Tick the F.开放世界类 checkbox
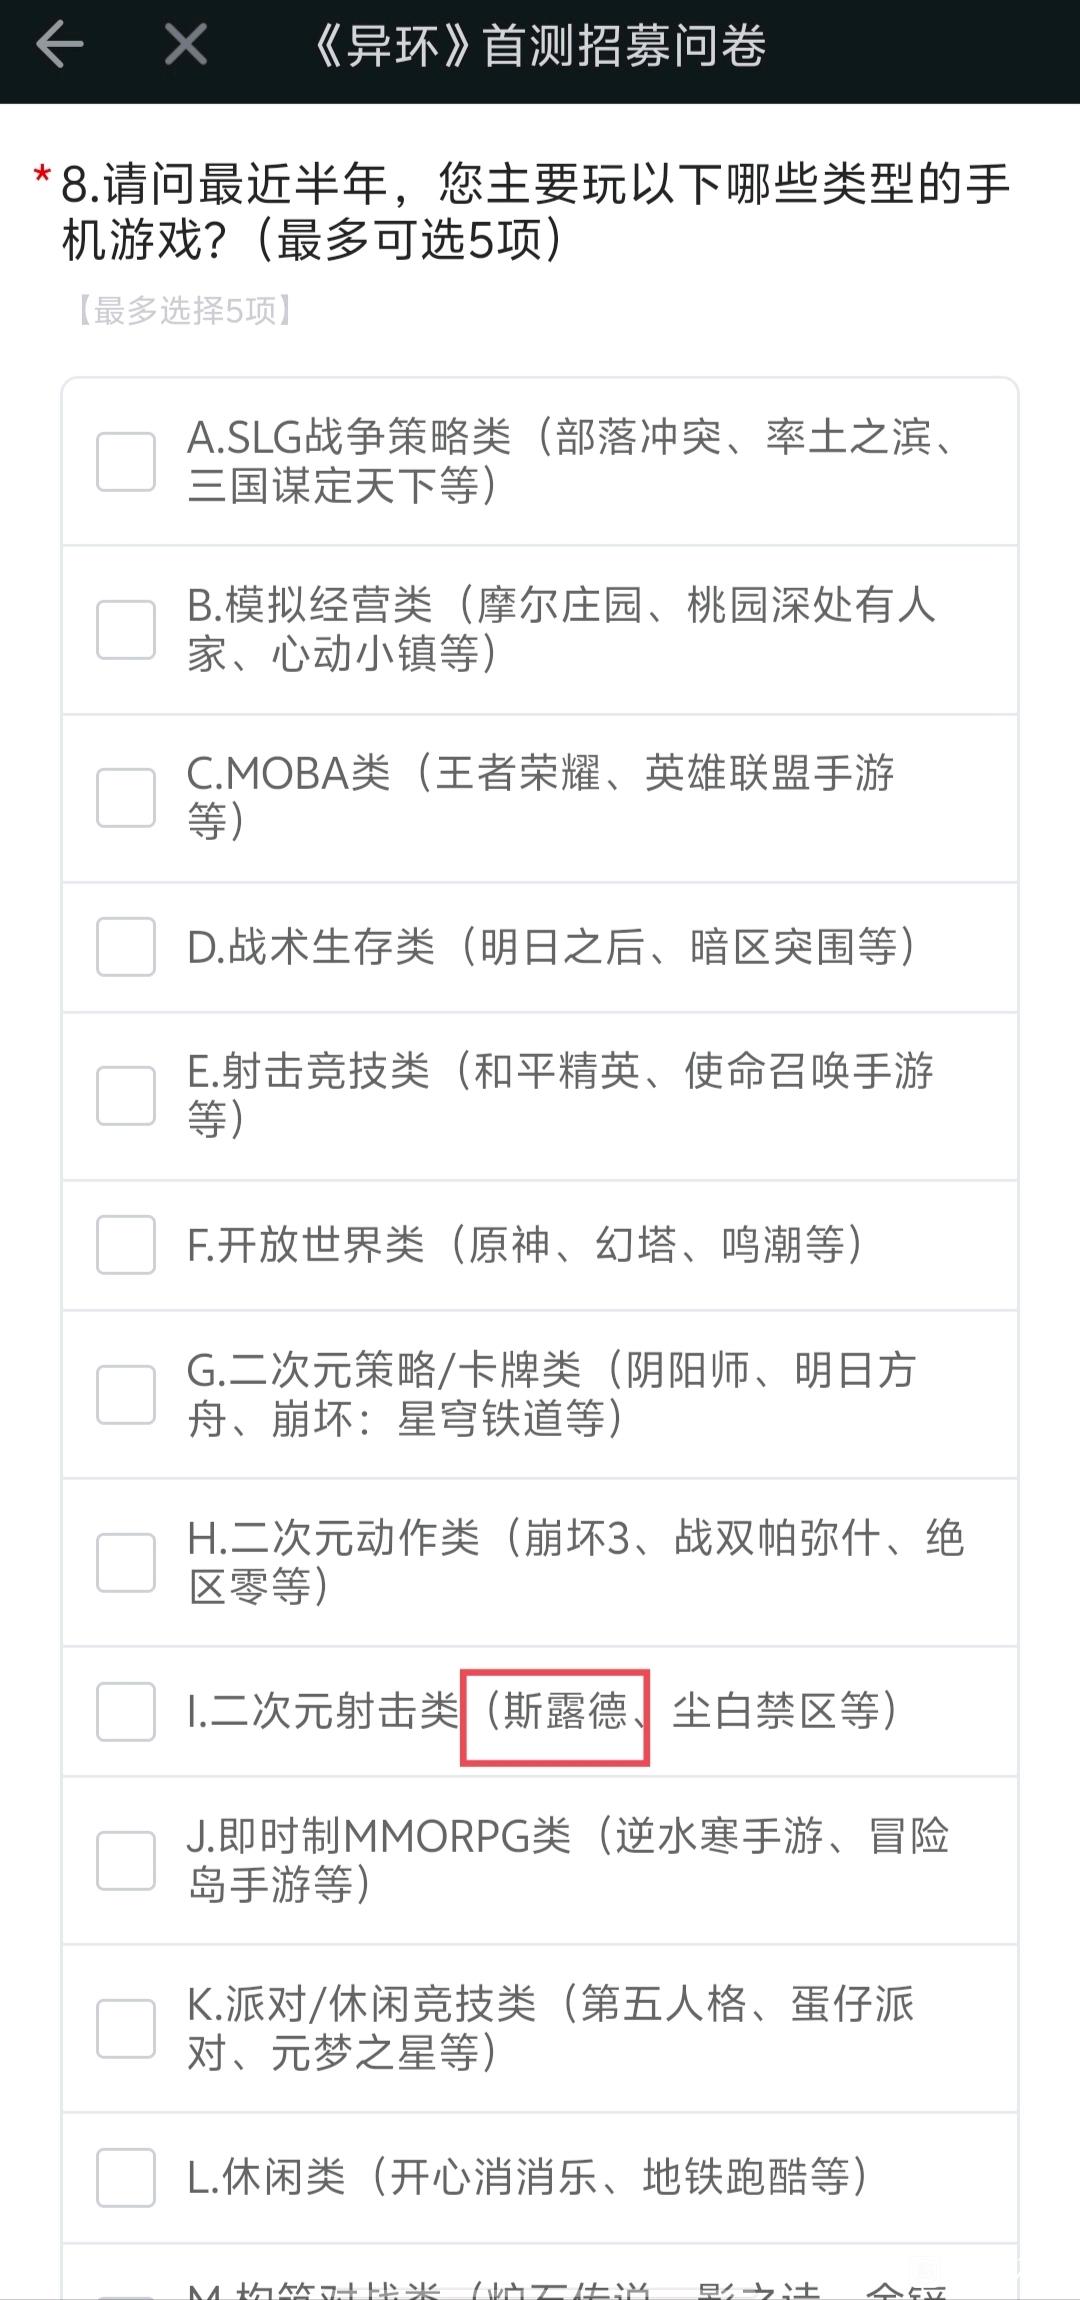 126,1245
